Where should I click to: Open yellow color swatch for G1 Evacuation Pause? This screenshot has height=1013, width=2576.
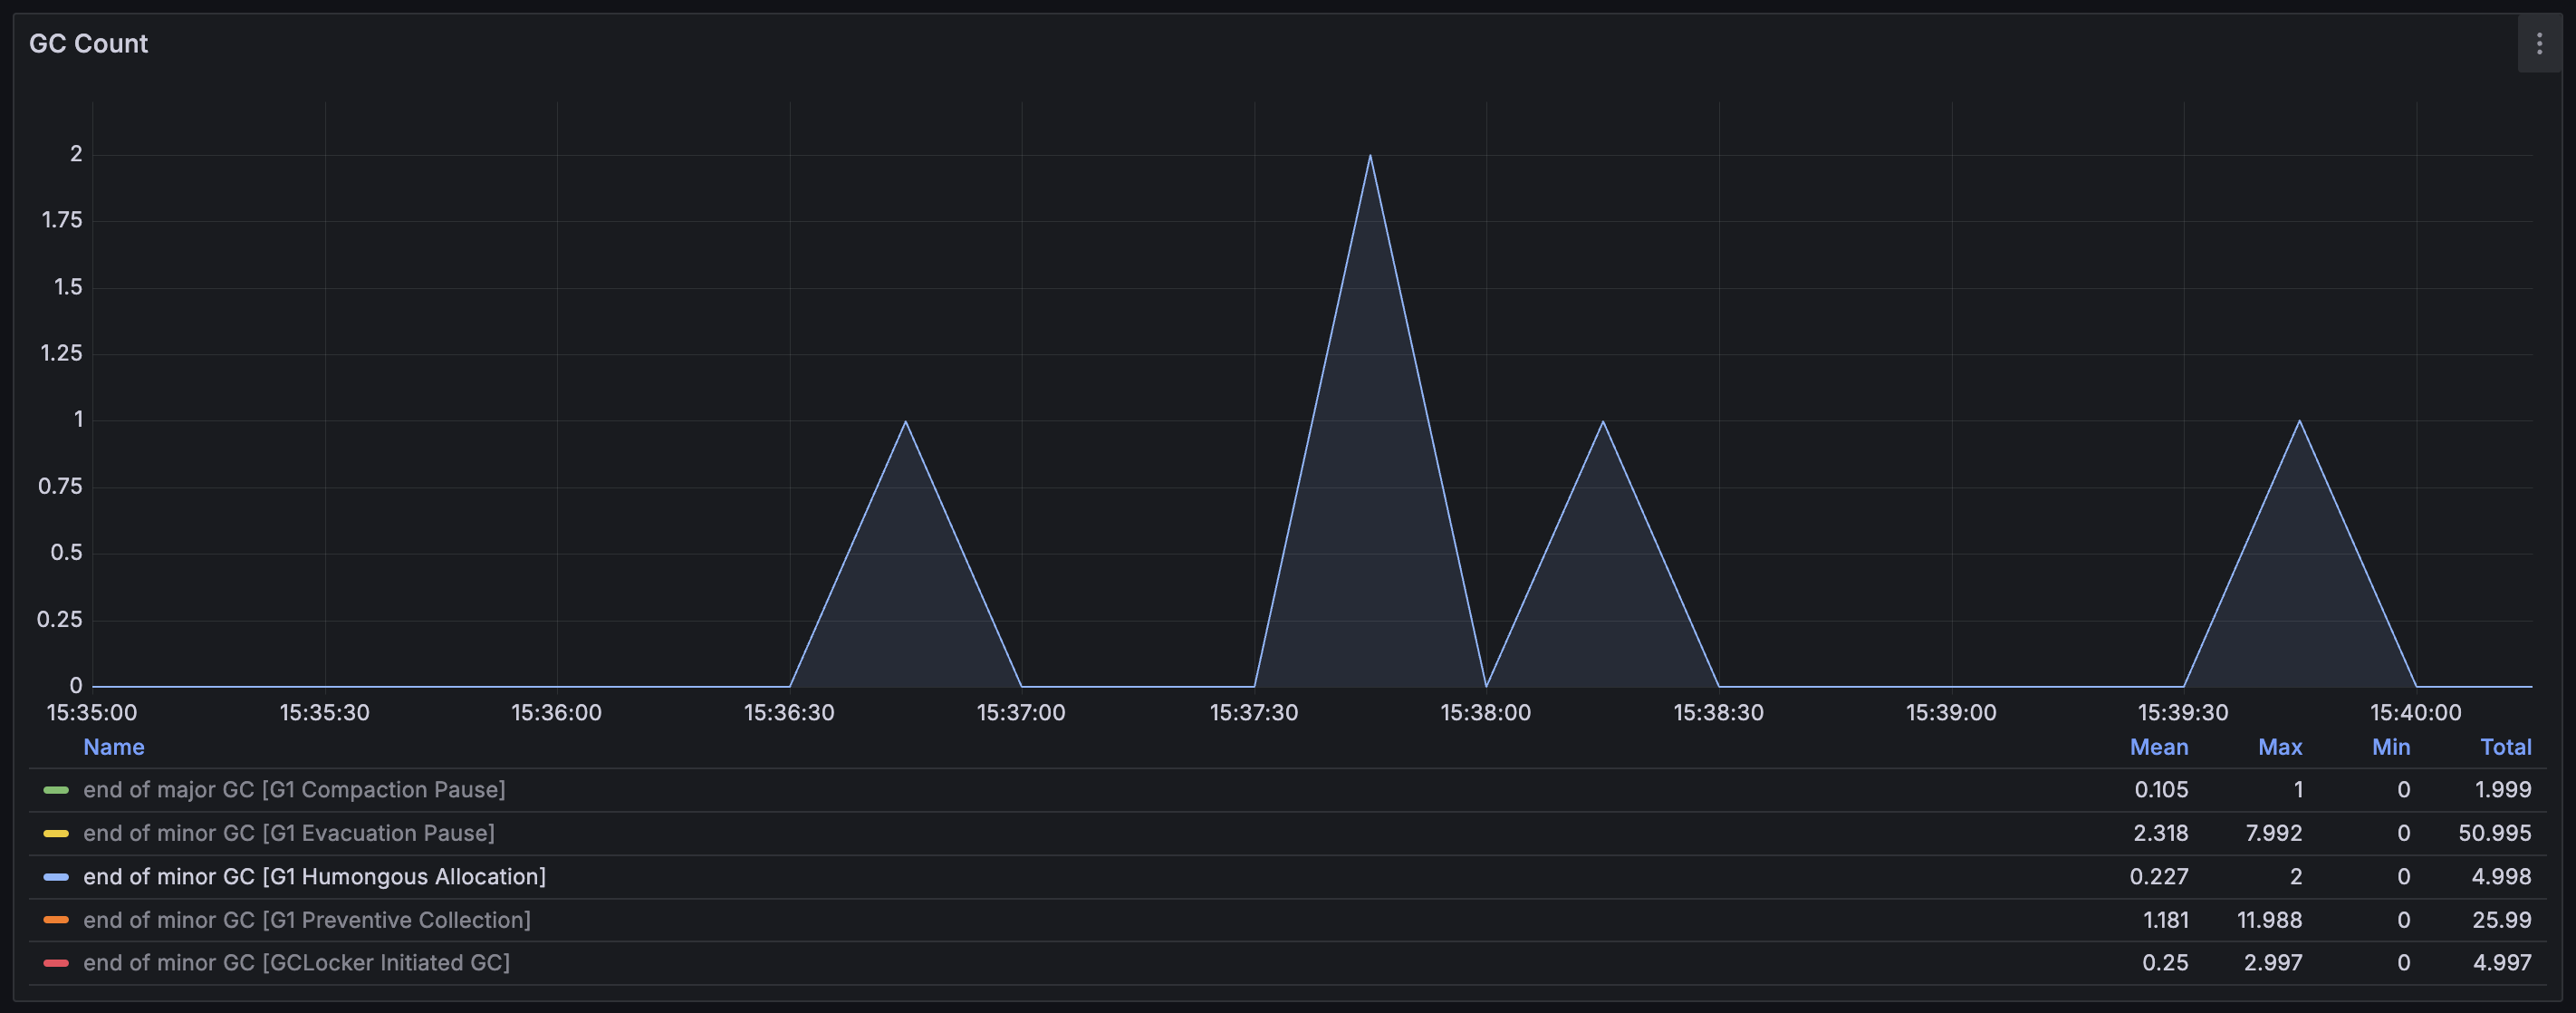coord(56,833)
